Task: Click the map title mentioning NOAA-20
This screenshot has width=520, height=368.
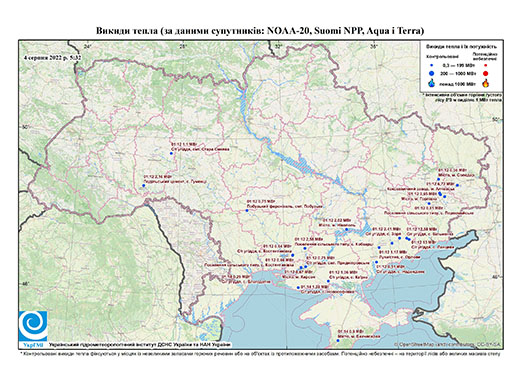Action: click(260, 31)
